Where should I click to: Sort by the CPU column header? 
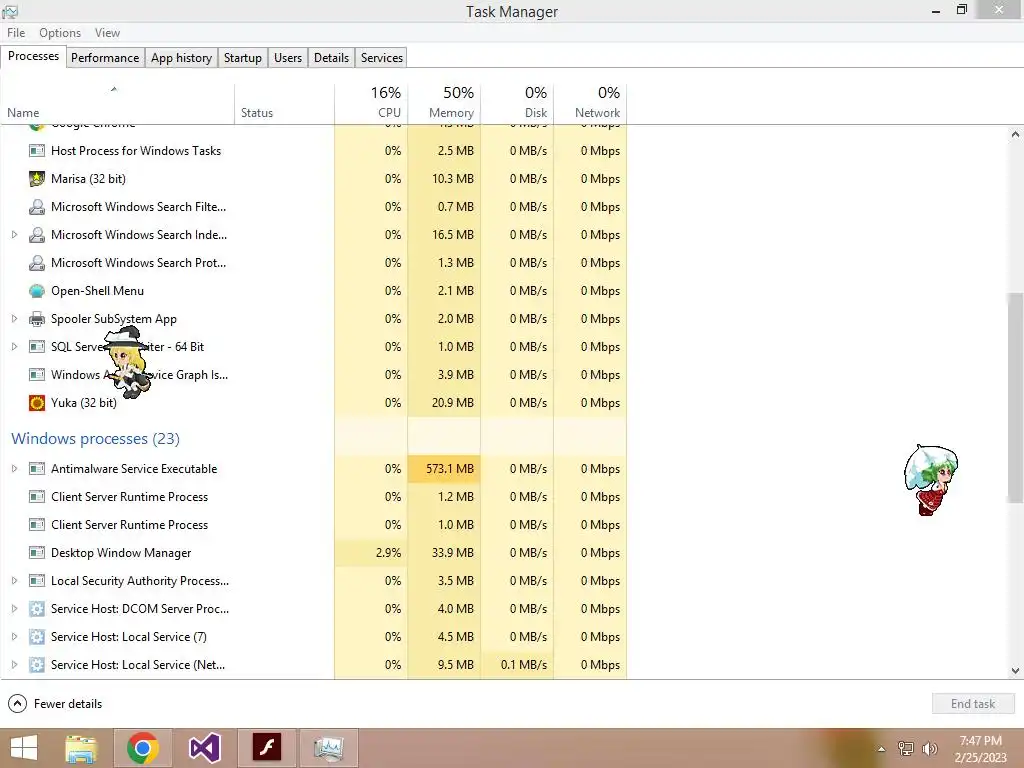(x=371, y=104)
